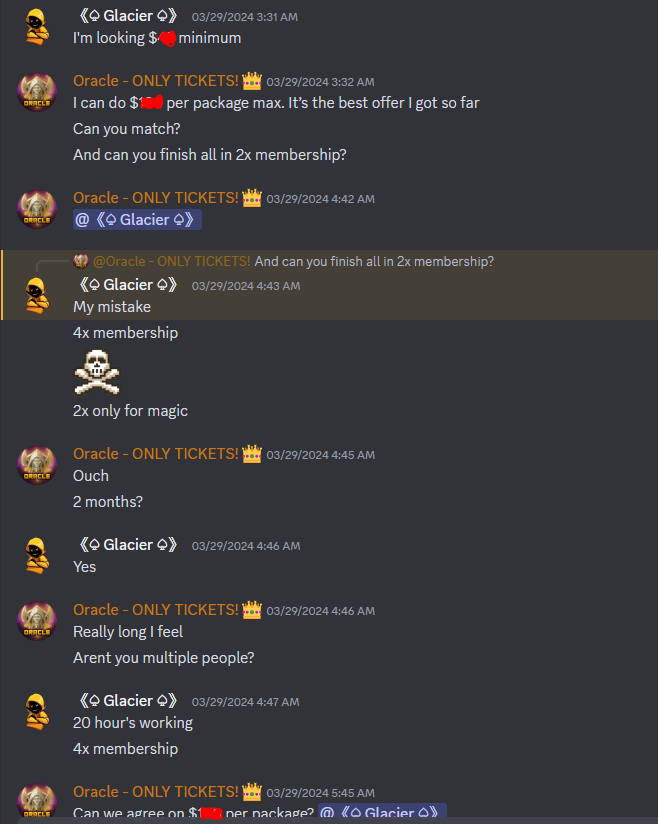Click the Oracle username at 5:45 AM
The height and width of the screenshot is (824, 658).
click(156, 792)
